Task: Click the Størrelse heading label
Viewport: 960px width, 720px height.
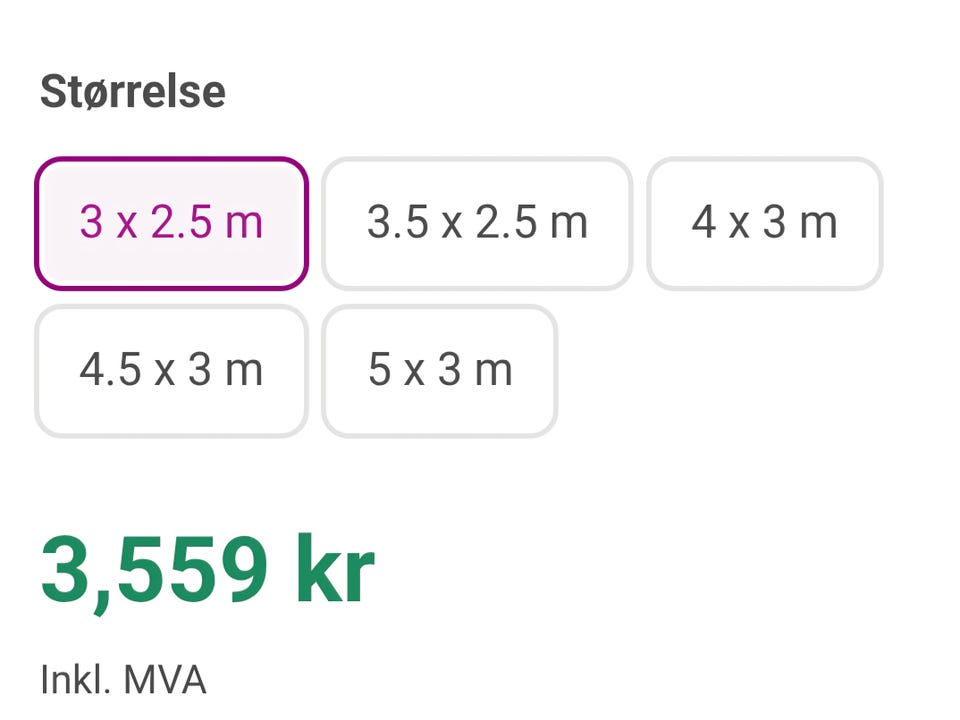Action: (x=133, y=92)
